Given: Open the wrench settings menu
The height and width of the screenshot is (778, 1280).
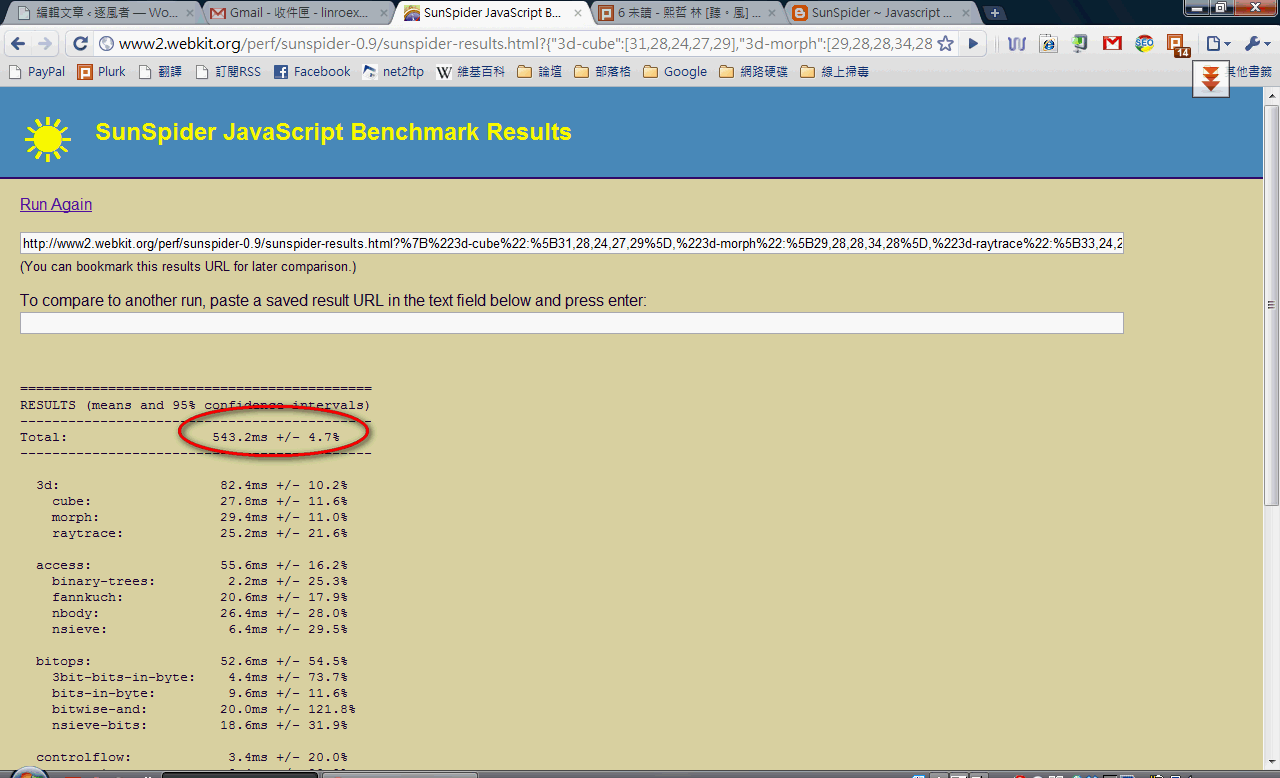Looking at the screenshot, I should (1256, 44).
